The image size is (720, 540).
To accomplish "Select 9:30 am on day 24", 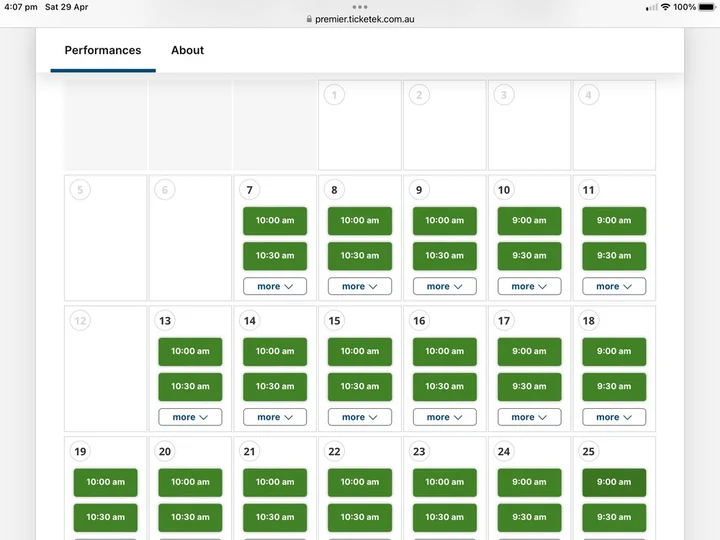I will tap(529, 518).
